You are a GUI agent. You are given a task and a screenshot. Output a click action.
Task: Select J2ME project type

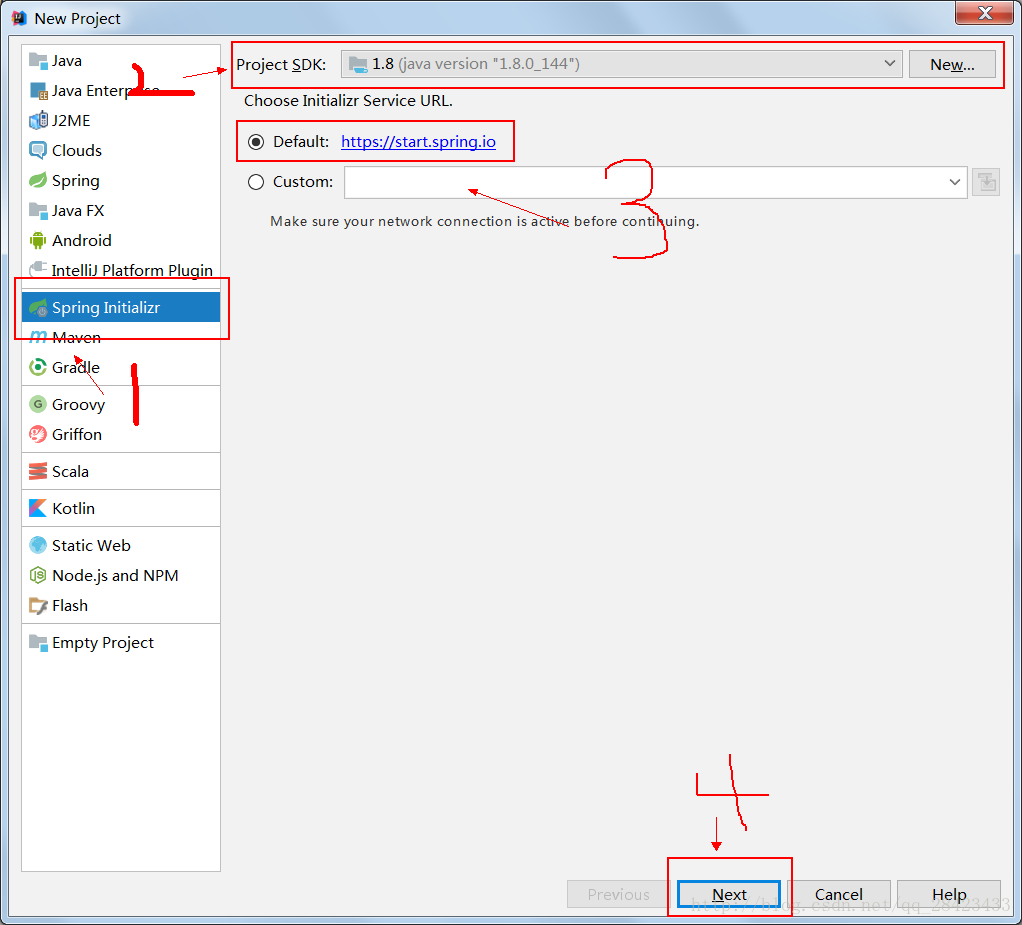(121, 121)
